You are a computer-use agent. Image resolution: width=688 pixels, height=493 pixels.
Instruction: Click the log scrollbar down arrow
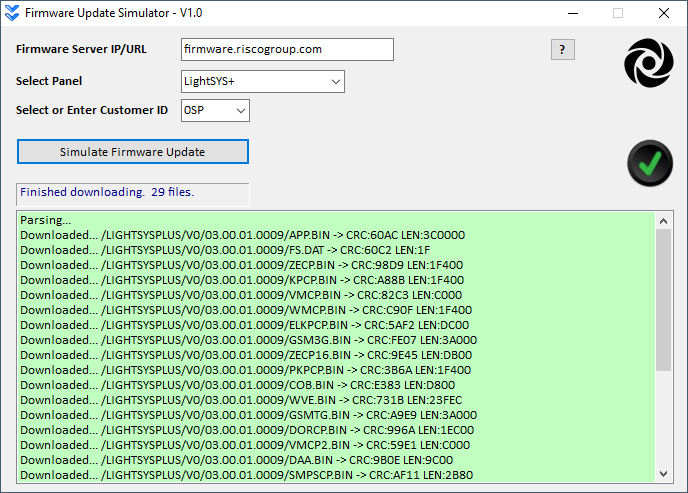click(663, 474)
